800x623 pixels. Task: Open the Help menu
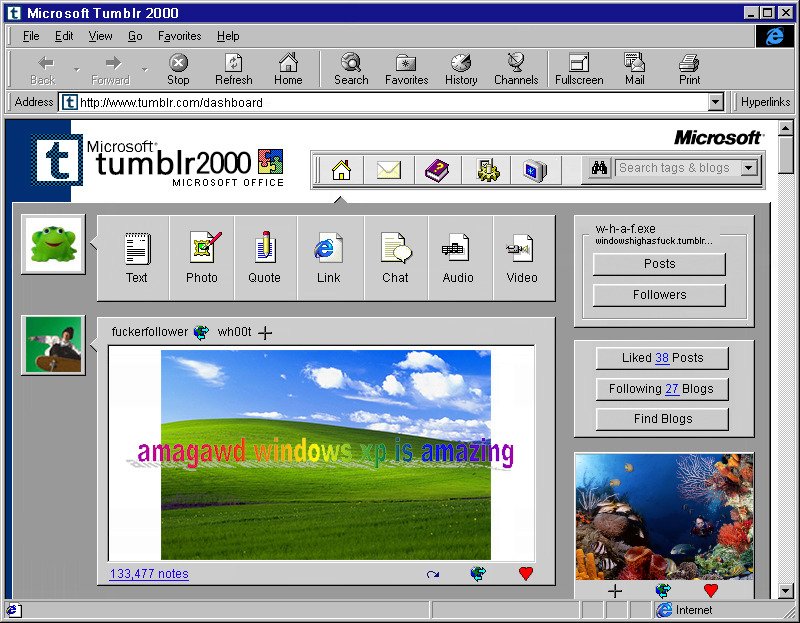tap(228, 36)
